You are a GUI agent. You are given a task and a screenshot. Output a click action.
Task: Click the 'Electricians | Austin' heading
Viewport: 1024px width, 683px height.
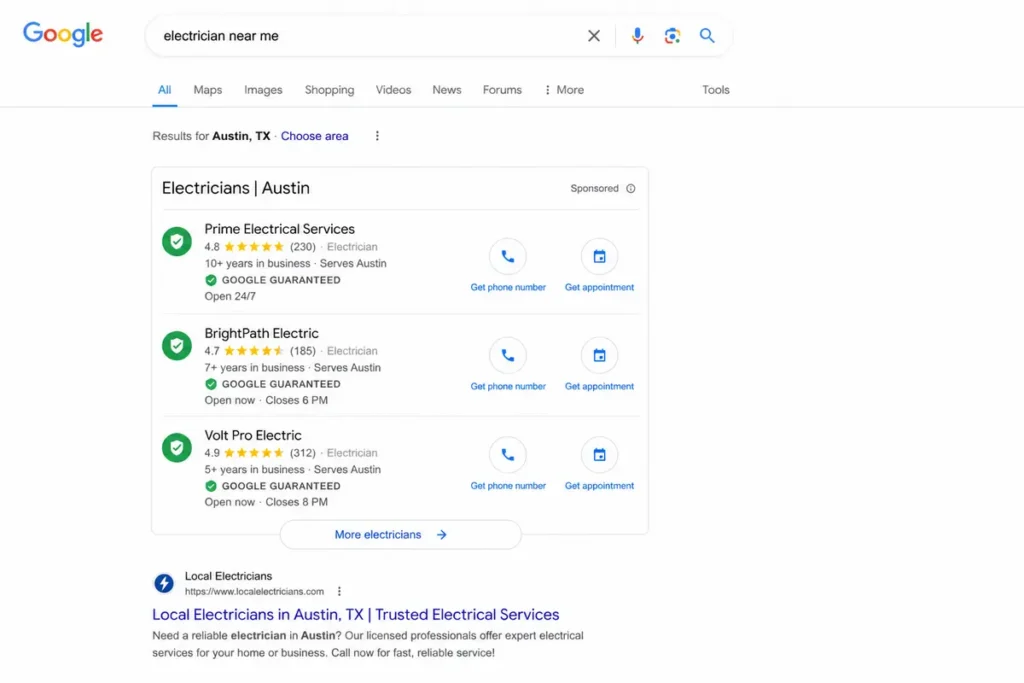(236, 188)
